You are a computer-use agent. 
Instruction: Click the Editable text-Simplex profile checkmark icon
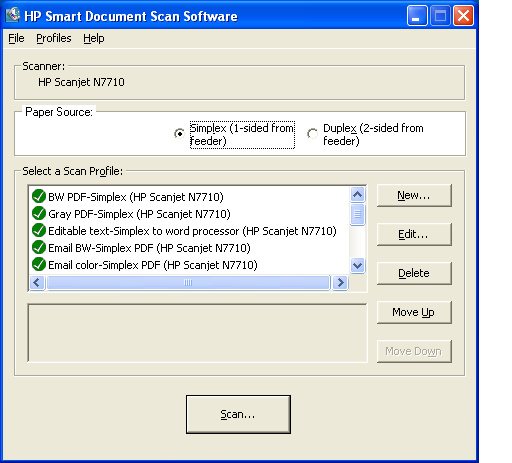[39, 230]
